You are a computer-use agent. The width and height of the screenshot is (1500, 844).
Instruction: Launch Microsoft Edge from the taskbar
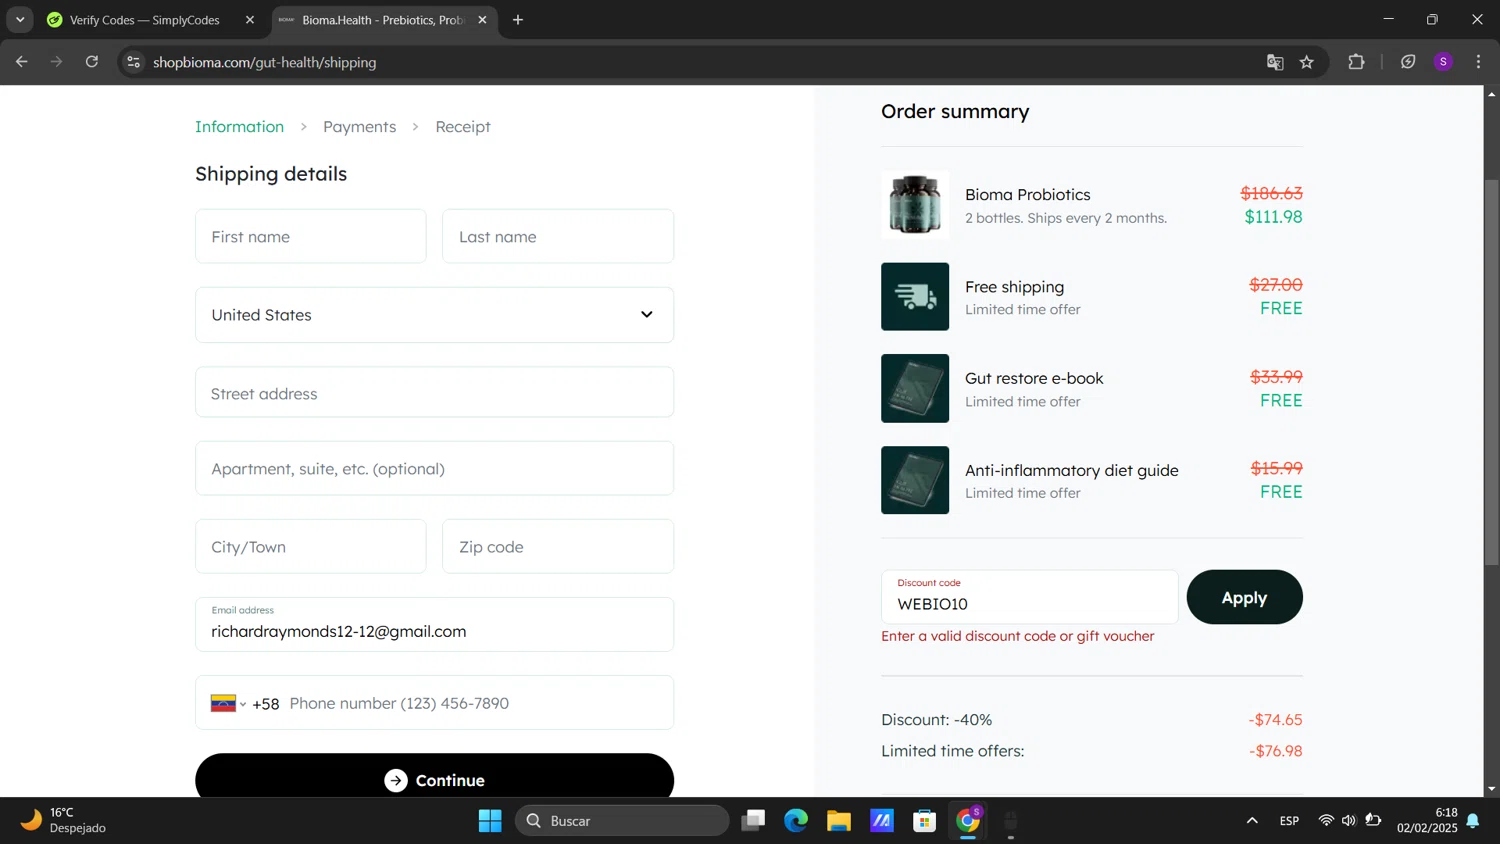tap(796, 821)
